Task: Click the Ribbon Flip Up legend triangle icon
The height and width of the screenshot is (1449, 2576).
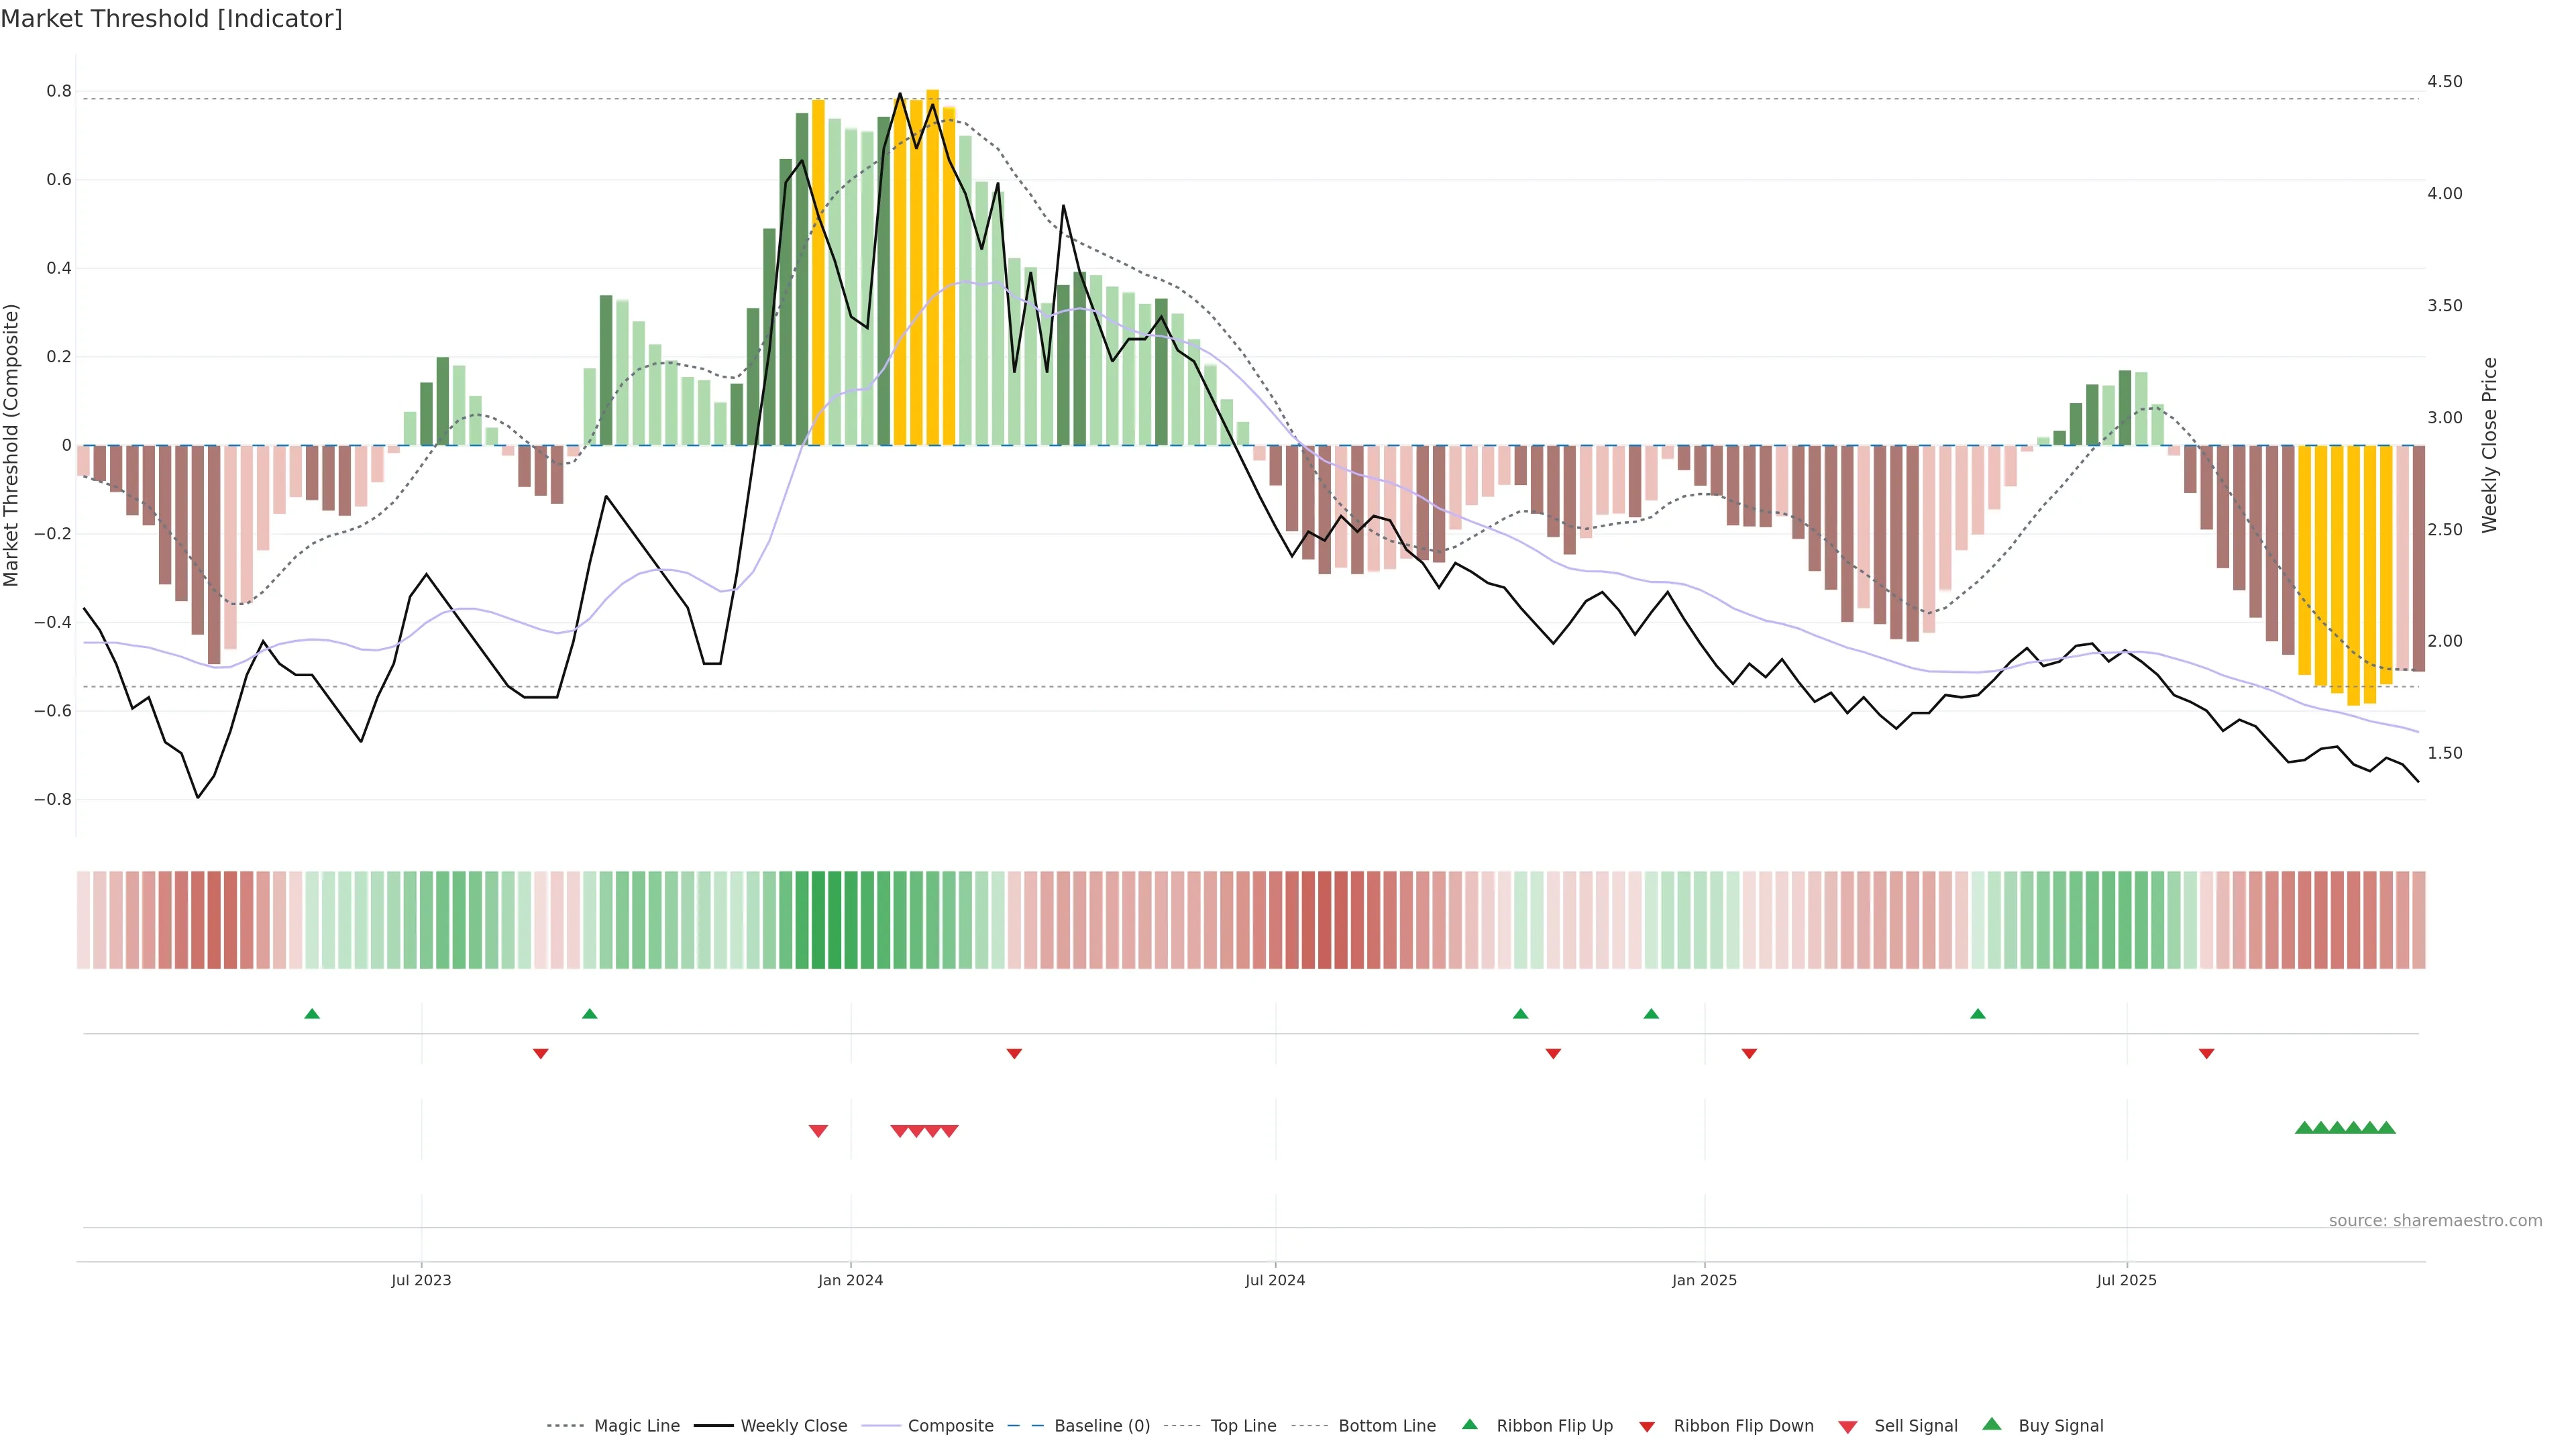Action: pyautogui.click(x=1469, y=1424)
